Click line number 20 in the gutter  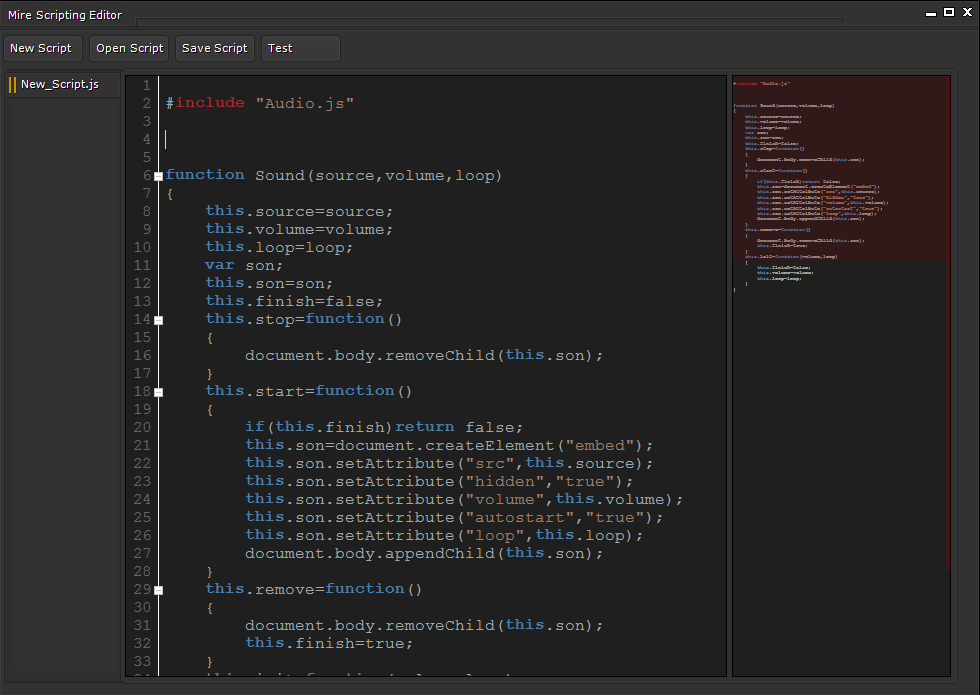tap(142, 428)
